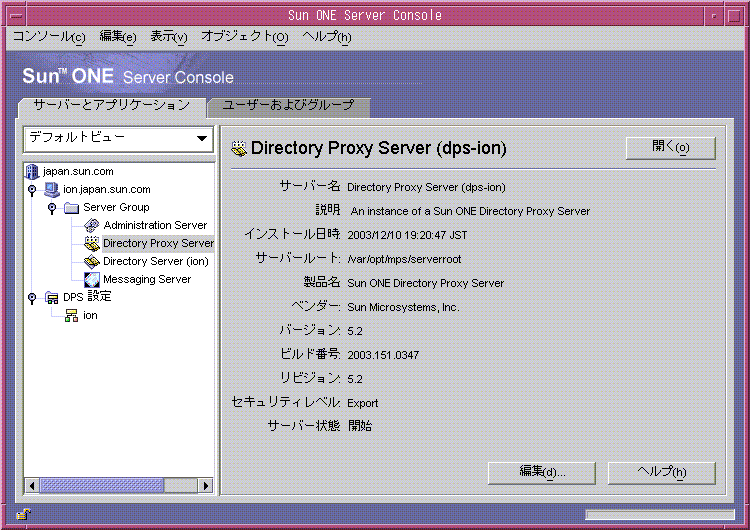Select Directory Proxy Server tree row
750x530 pixels.
coord(158,243)
